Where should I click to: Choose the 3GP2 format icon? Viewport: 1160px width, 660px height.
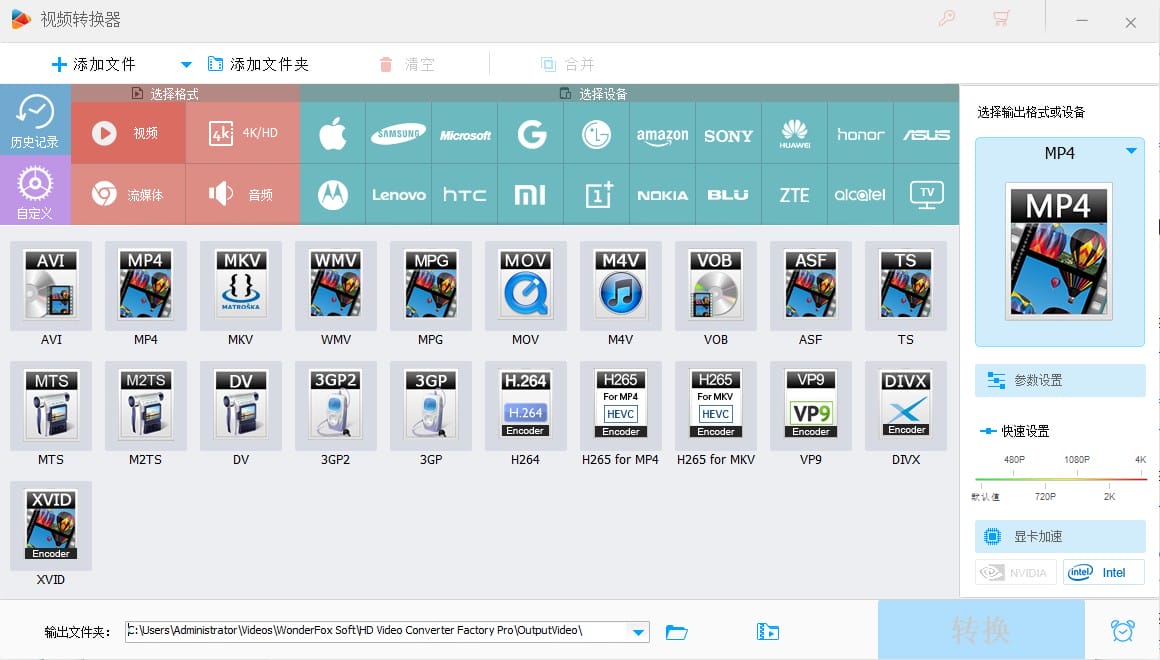[x=336, y=405]
